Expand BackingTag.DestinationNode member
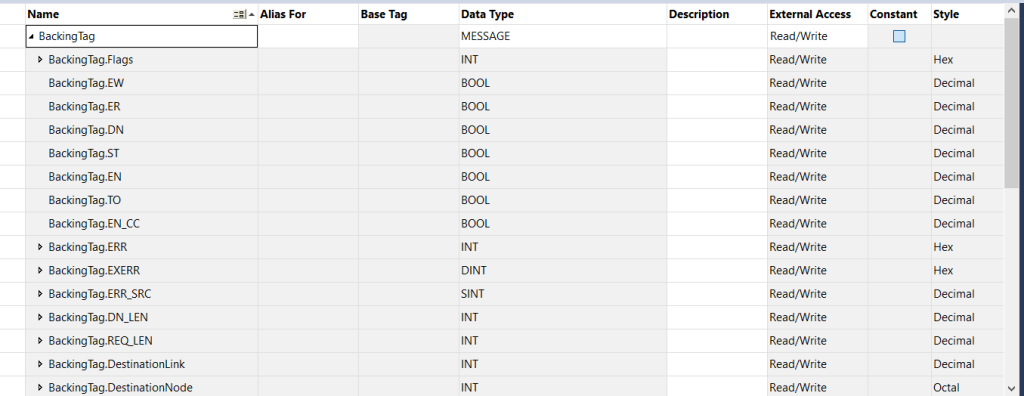Screen dimensions: 1024x396 tap(40, 388)
